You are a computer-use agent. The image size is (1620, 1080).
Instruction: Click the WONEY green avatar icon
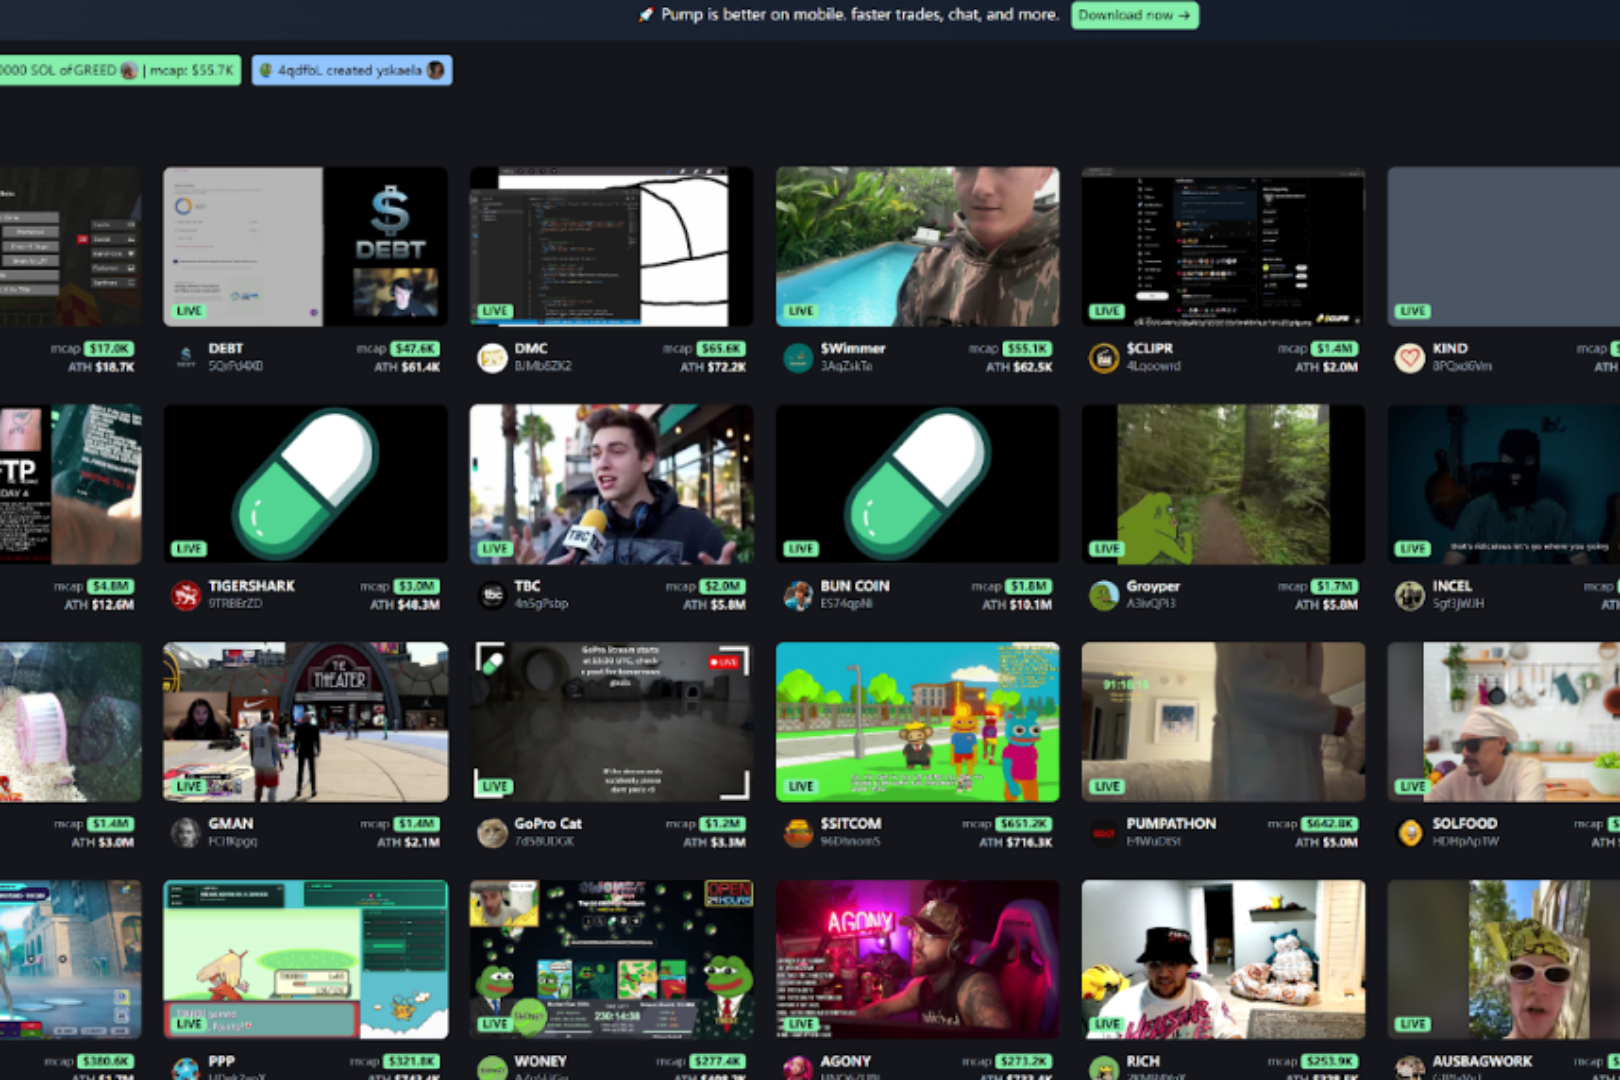492,1068
